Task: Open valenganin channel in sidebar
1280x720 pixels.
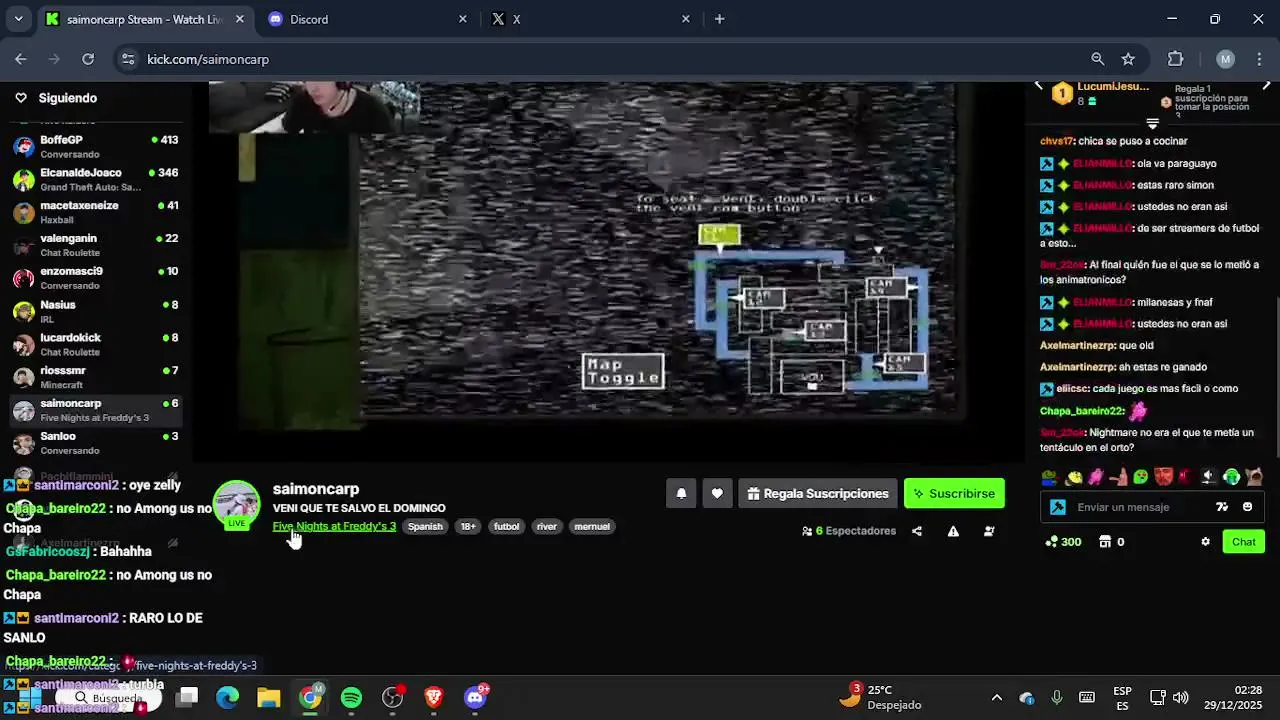Action: coord(96,245)
